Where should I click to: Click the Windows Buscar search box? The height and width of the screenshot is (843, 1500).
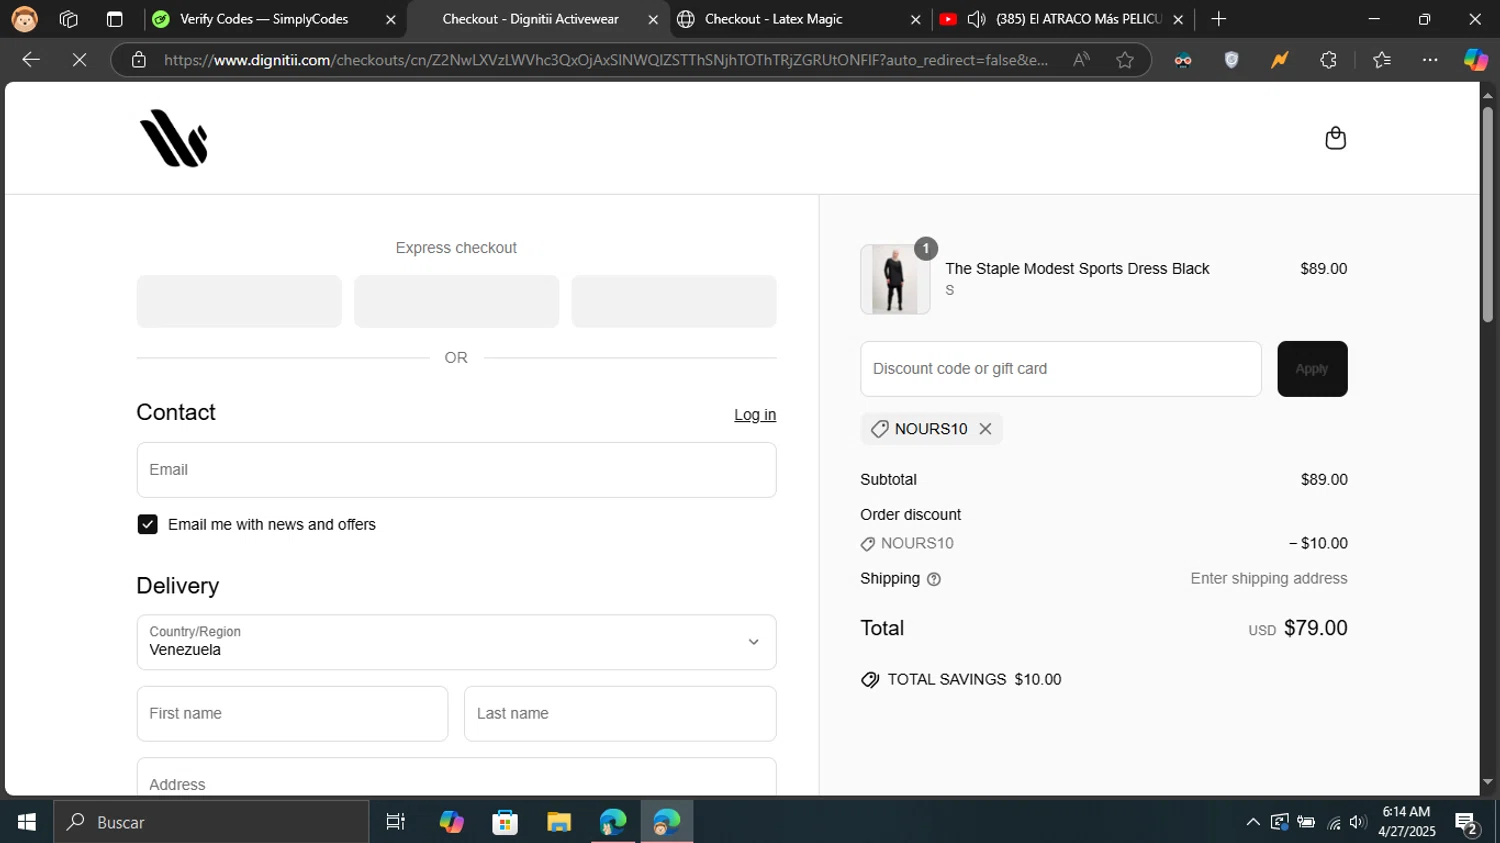click(211, 822)
